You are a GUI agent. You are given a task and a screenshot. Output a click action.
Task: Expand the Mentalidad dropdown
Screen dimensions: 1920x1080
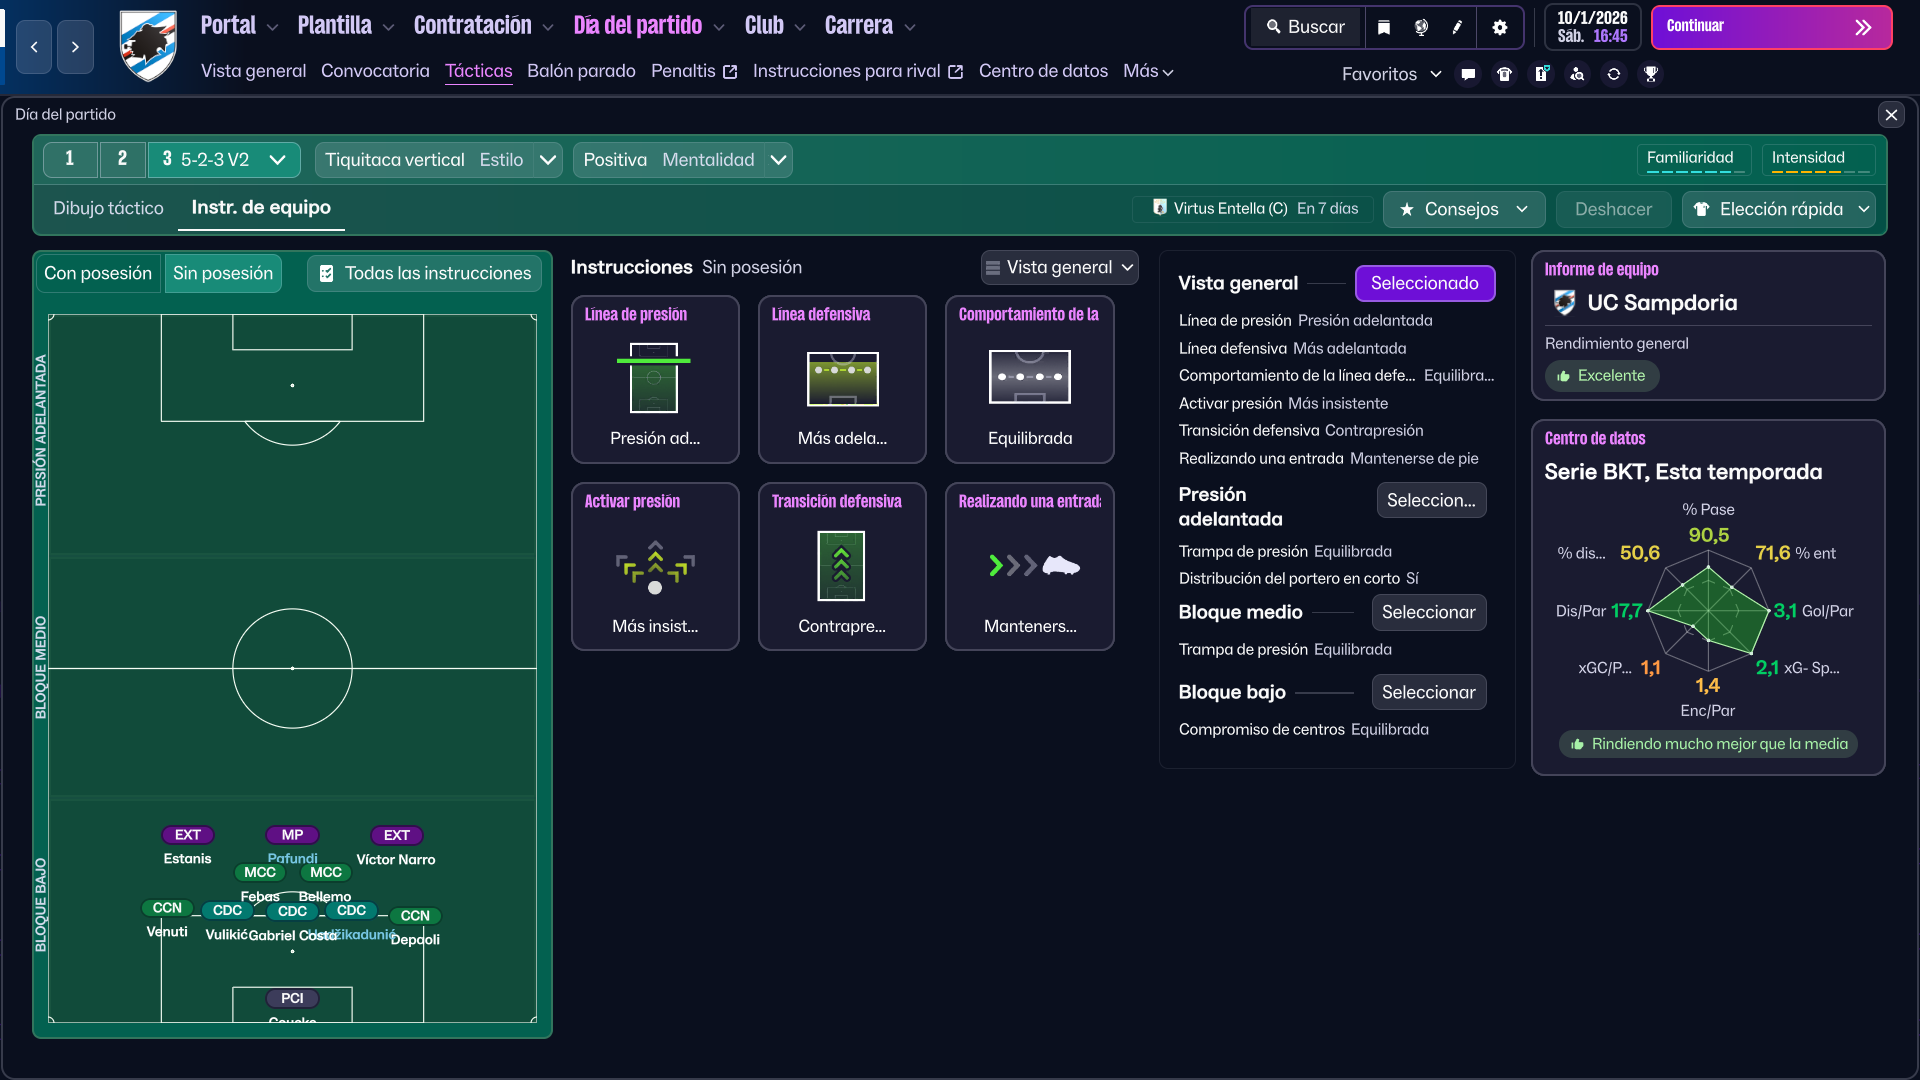pos(779,160)
